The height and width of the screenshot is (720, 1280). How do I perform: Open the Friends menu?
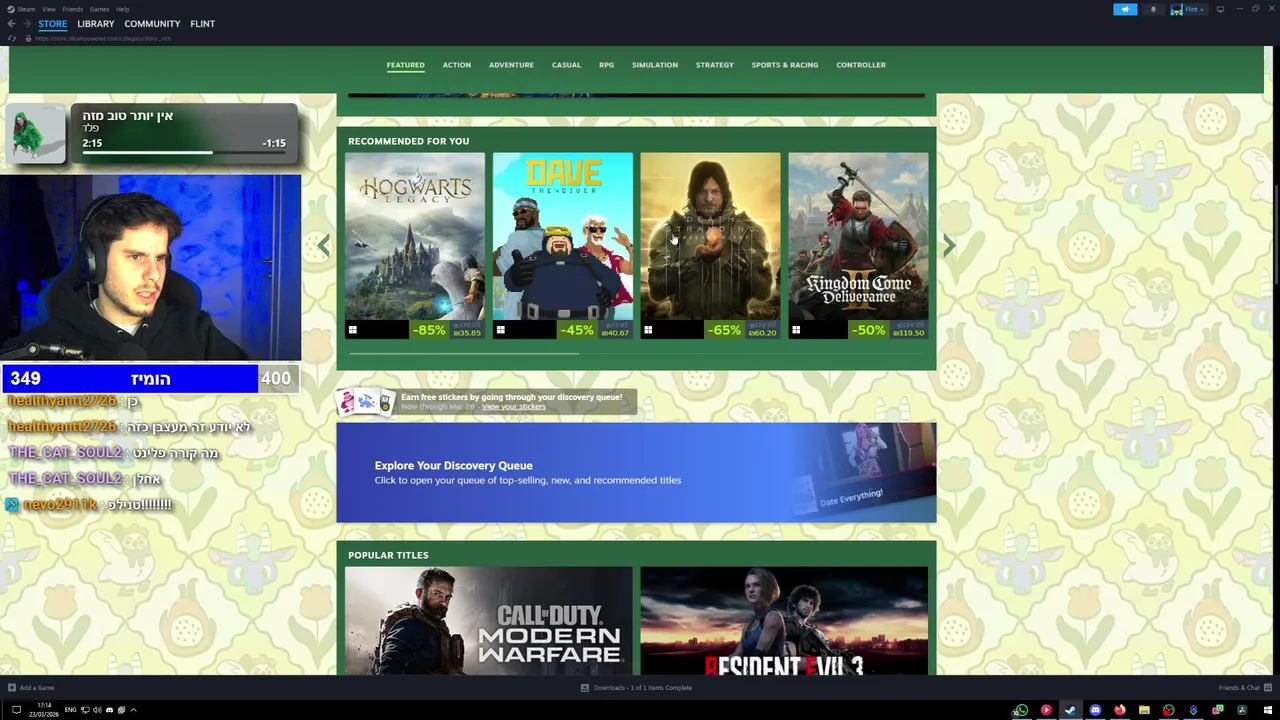73,9
